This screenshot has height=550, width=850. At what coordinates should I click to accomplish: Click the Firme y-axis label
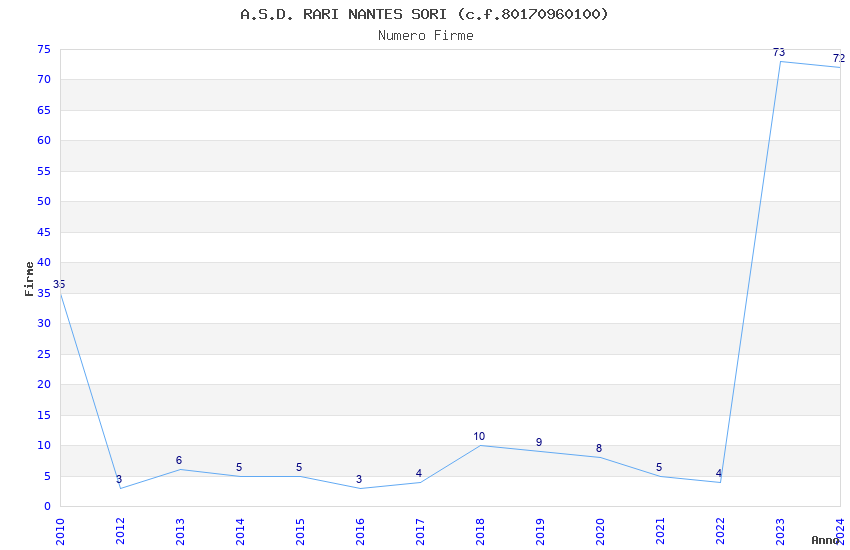pos(29,279)
